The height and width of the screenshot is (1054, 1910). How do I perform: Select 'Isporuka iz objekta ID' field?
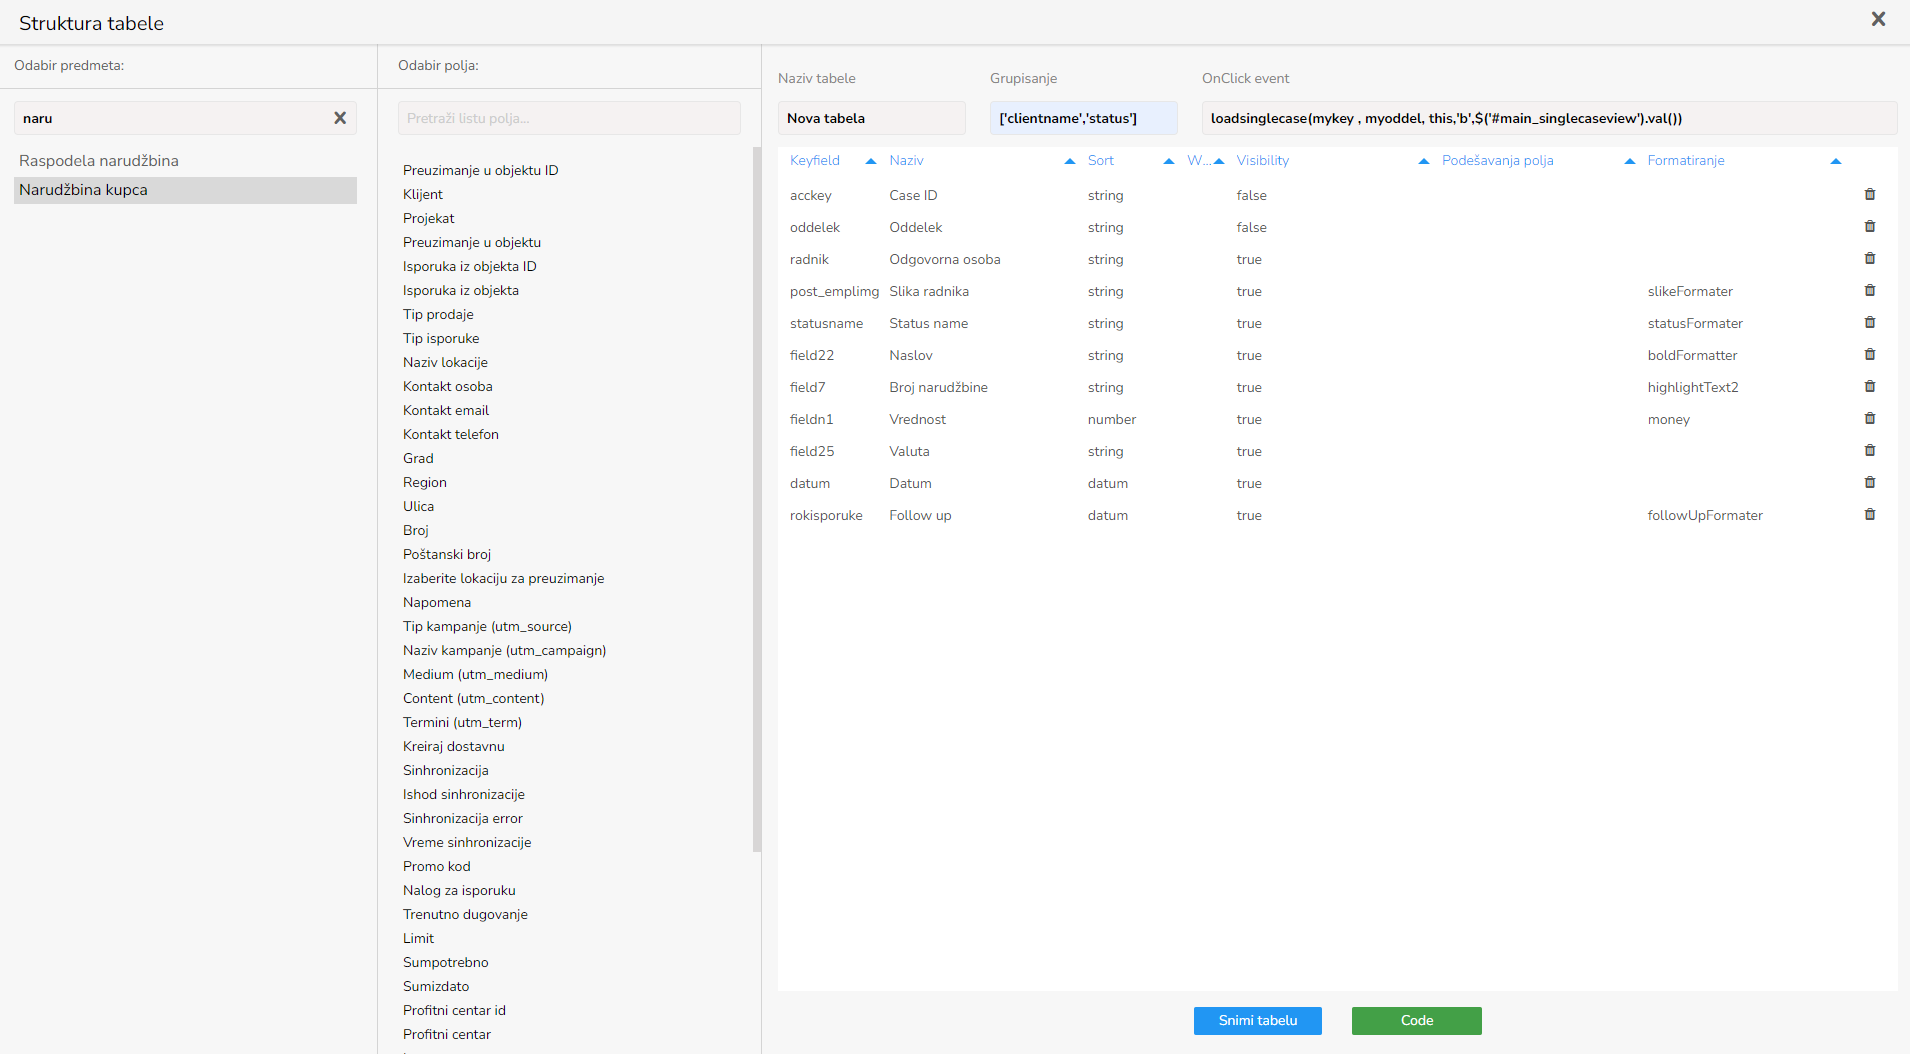coord(470,267)
